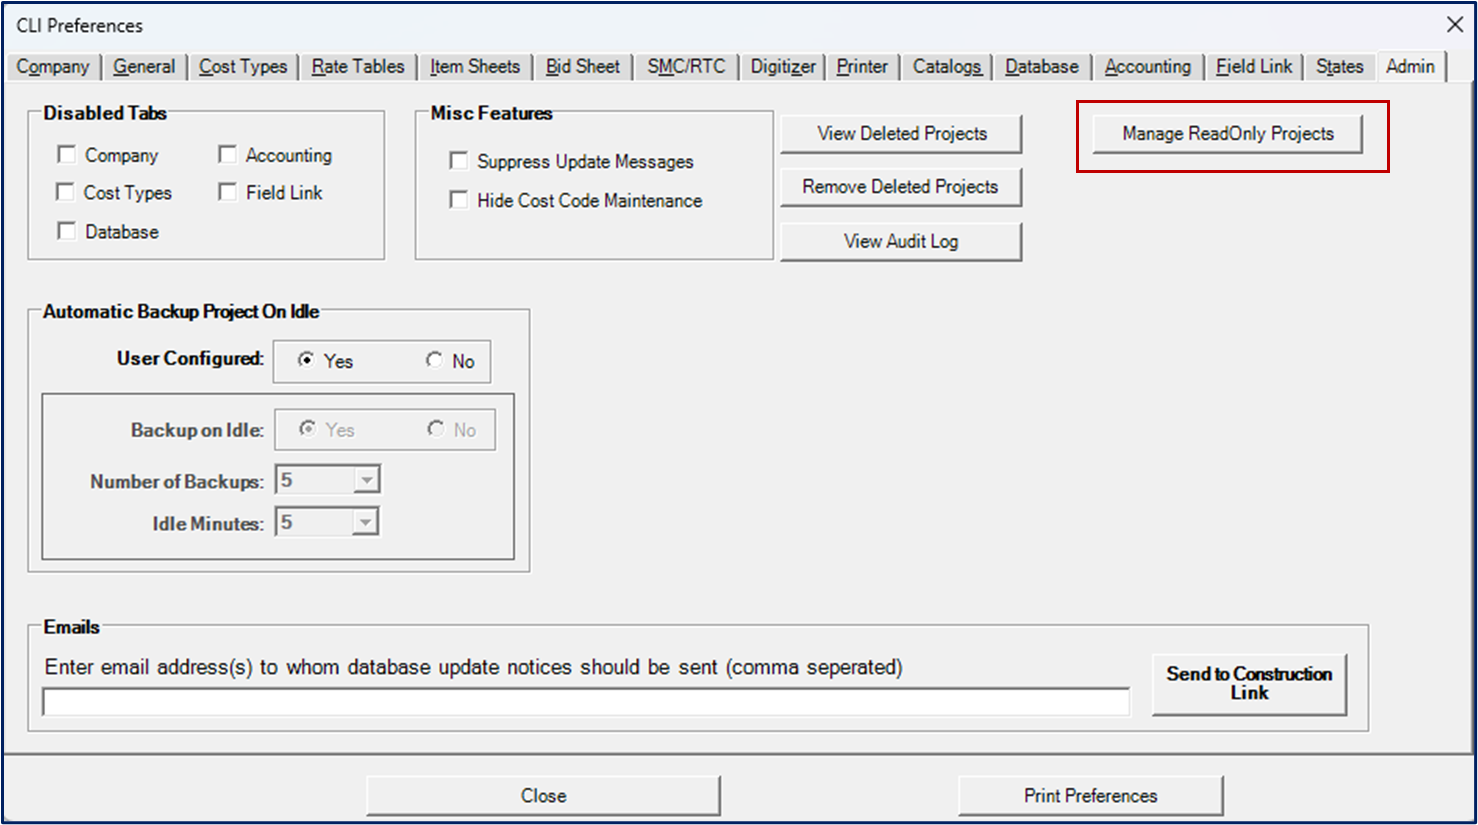Click the email addresses input field
Screen dimensions: 1478x825
pyautogui.click(x=586, y=702)
